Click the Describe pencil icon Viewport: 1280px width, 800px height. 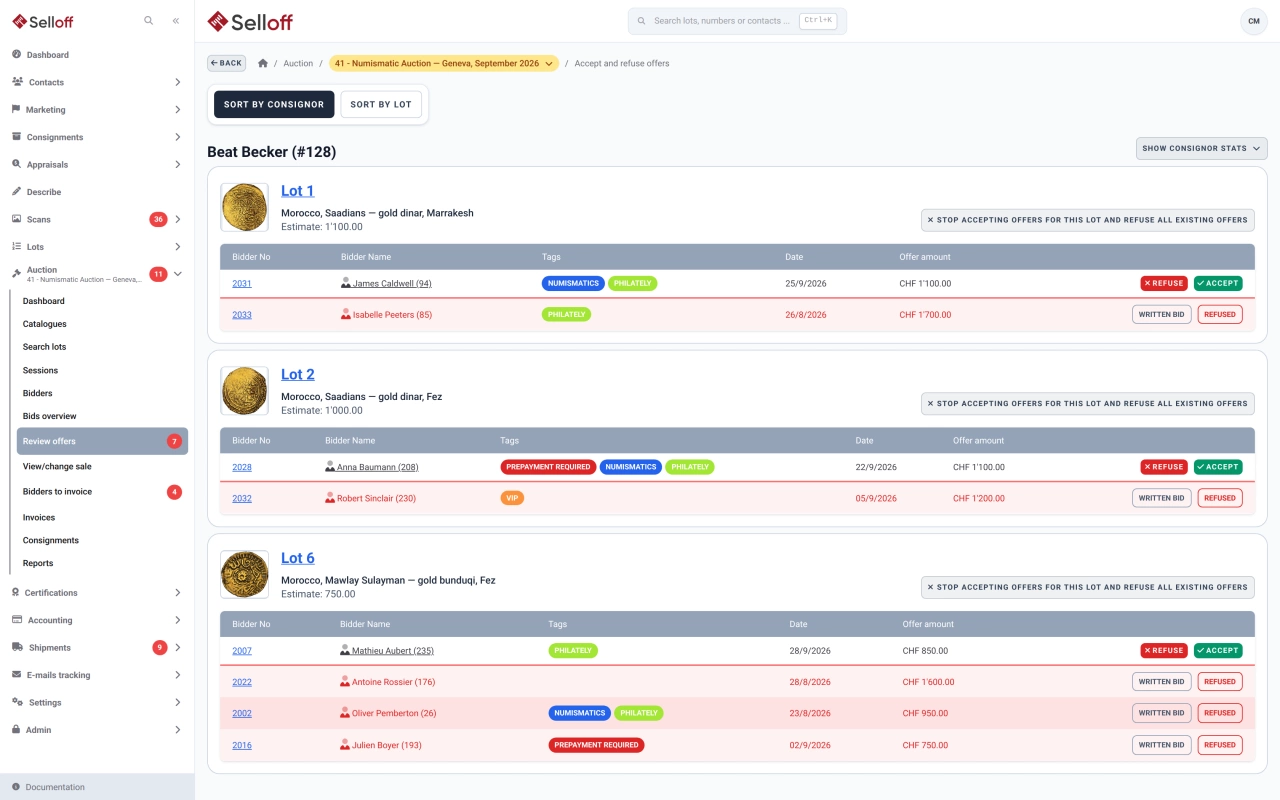[x=17, y=192]
